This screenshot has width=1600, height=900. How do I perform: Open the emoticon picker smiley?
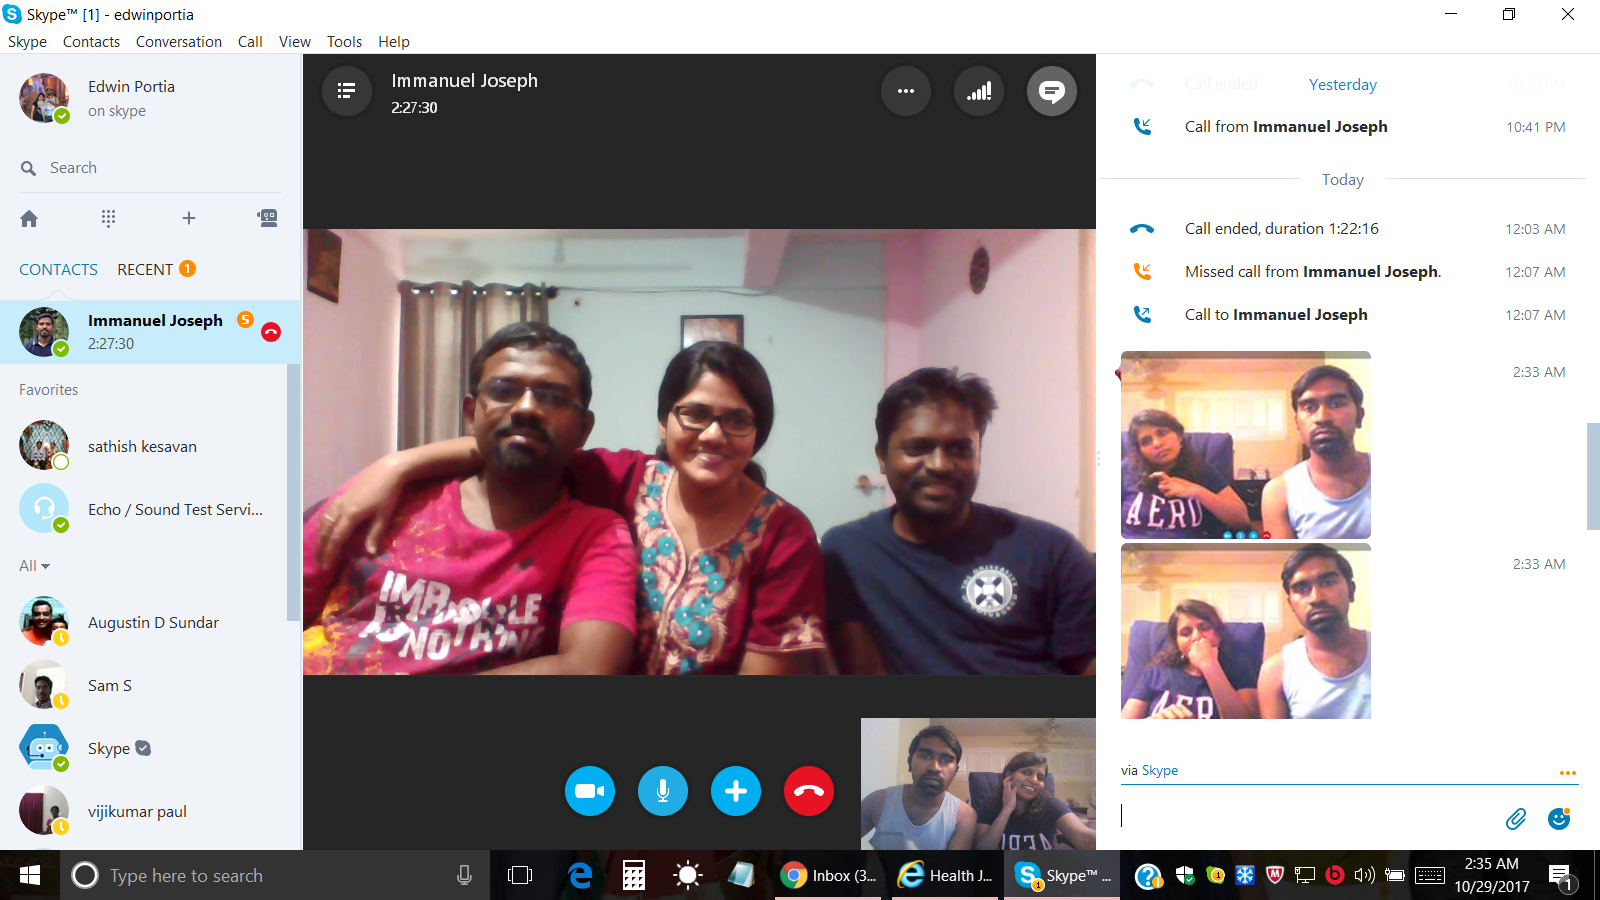click(x=1558, y=819)
